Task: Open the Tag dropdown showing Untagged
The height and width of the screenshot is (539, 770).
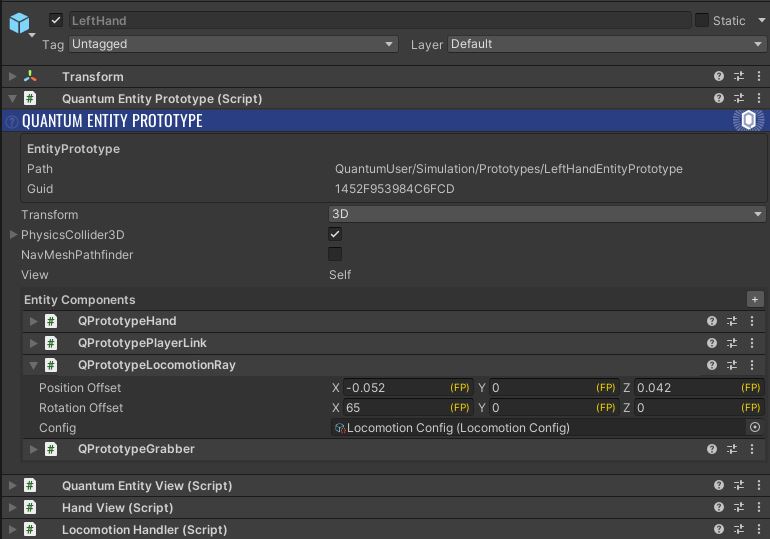Action: (233, 44)
